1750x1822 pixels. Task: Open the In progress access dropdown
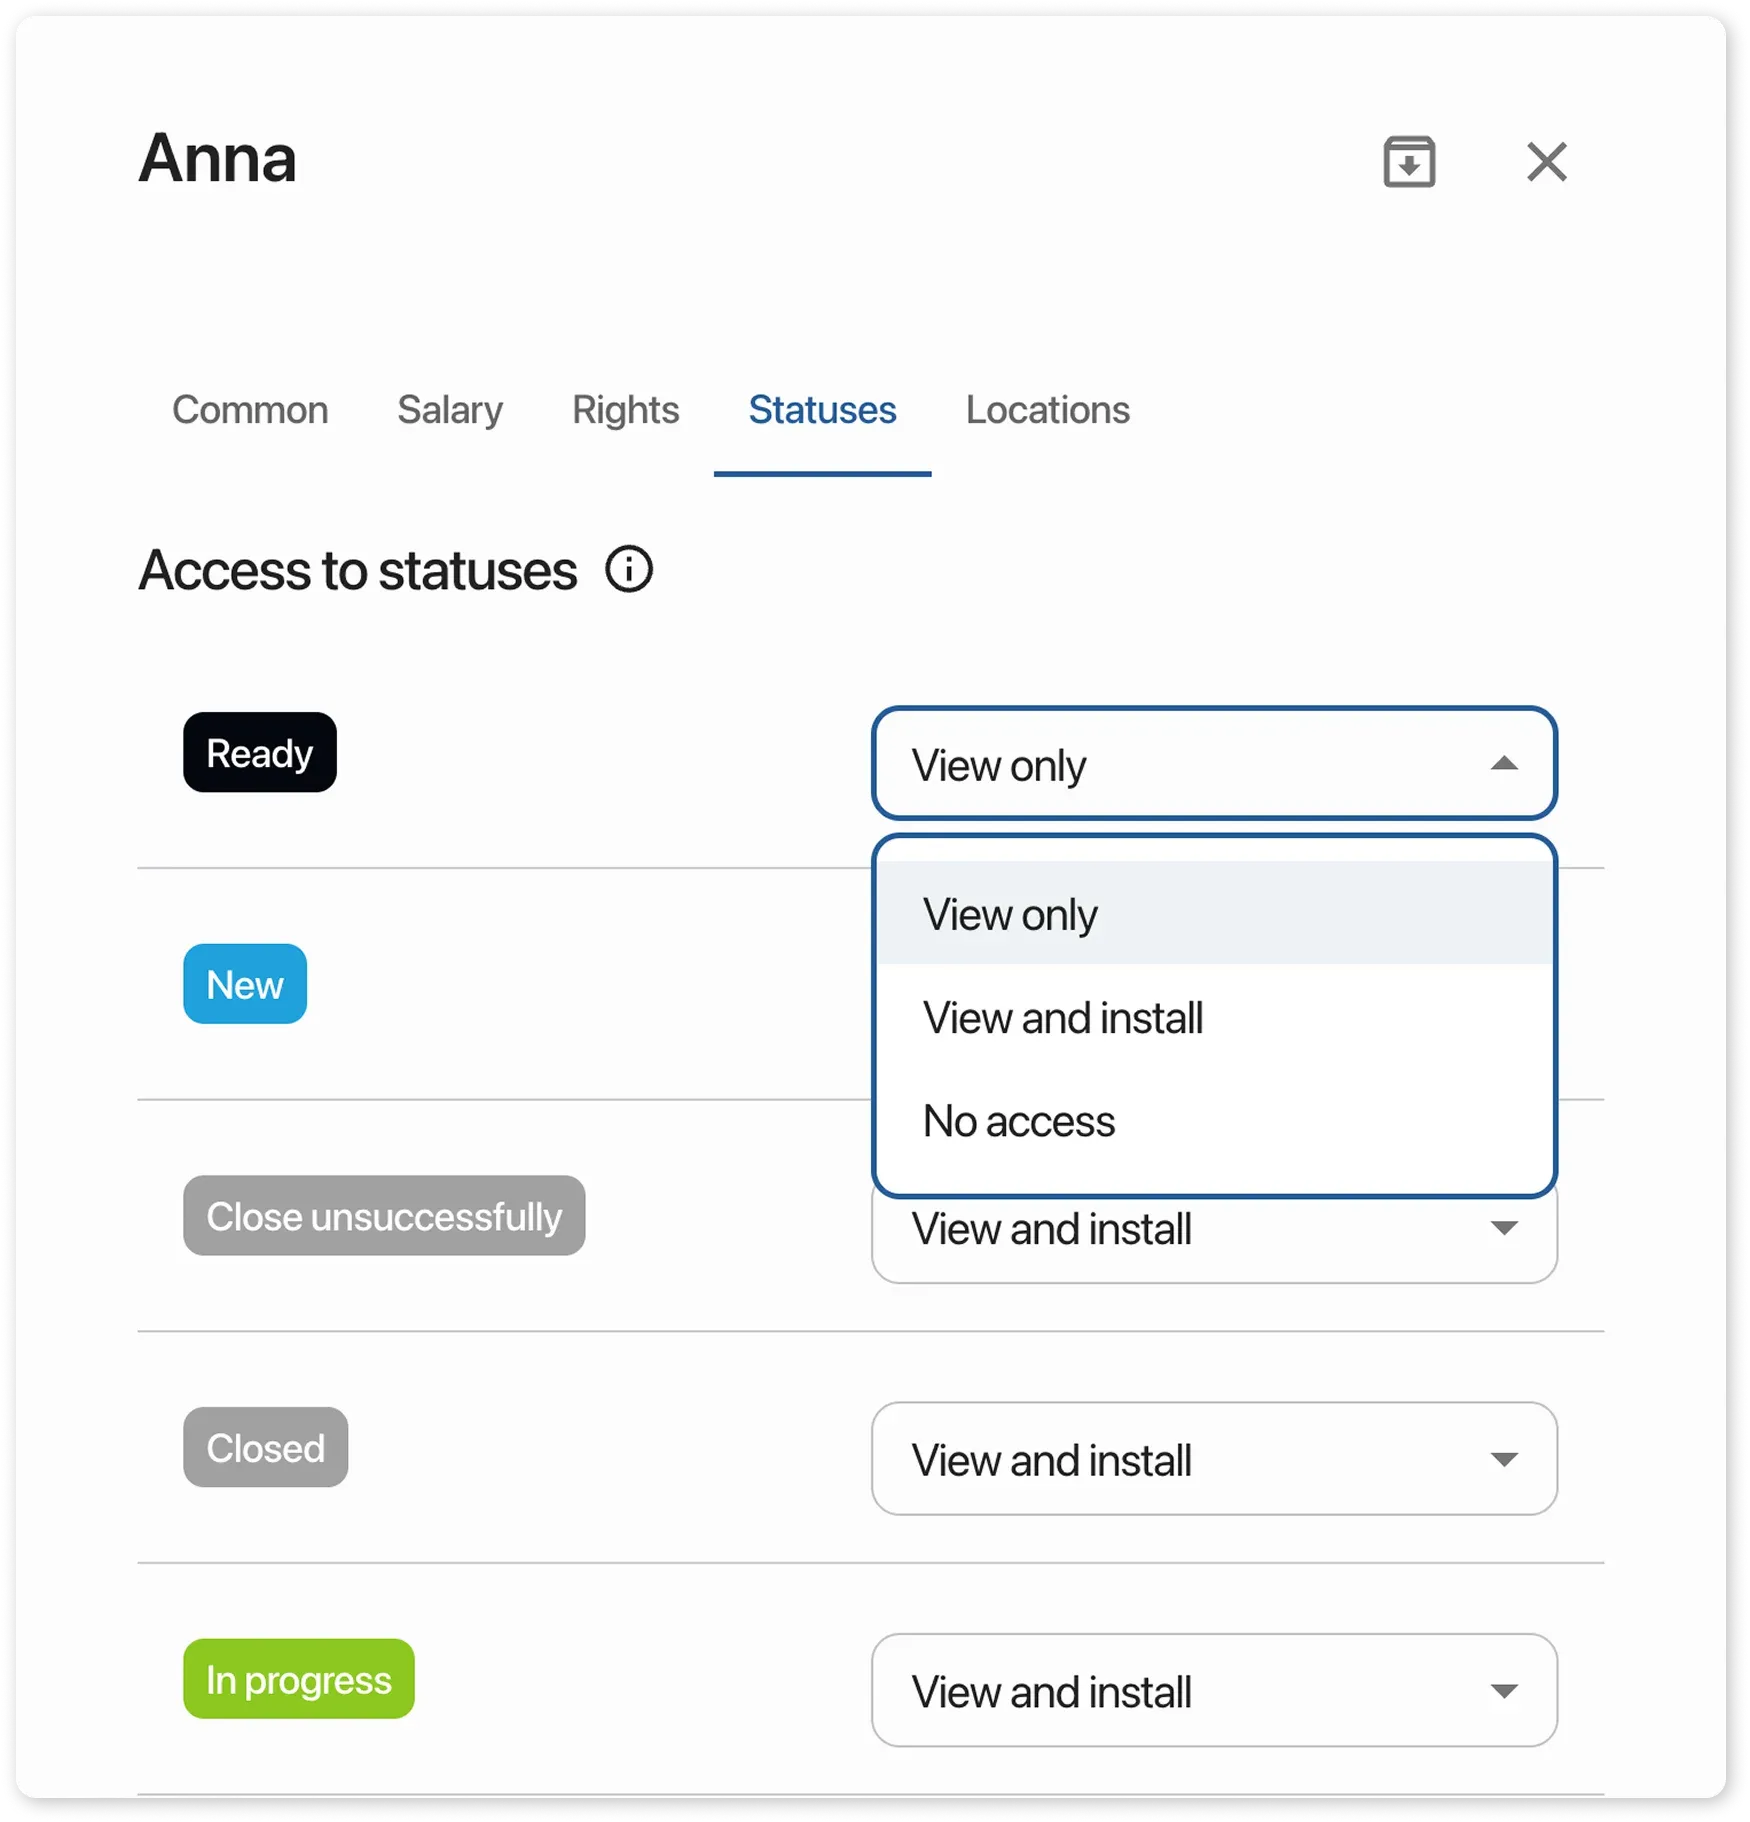point(1214,1691)
